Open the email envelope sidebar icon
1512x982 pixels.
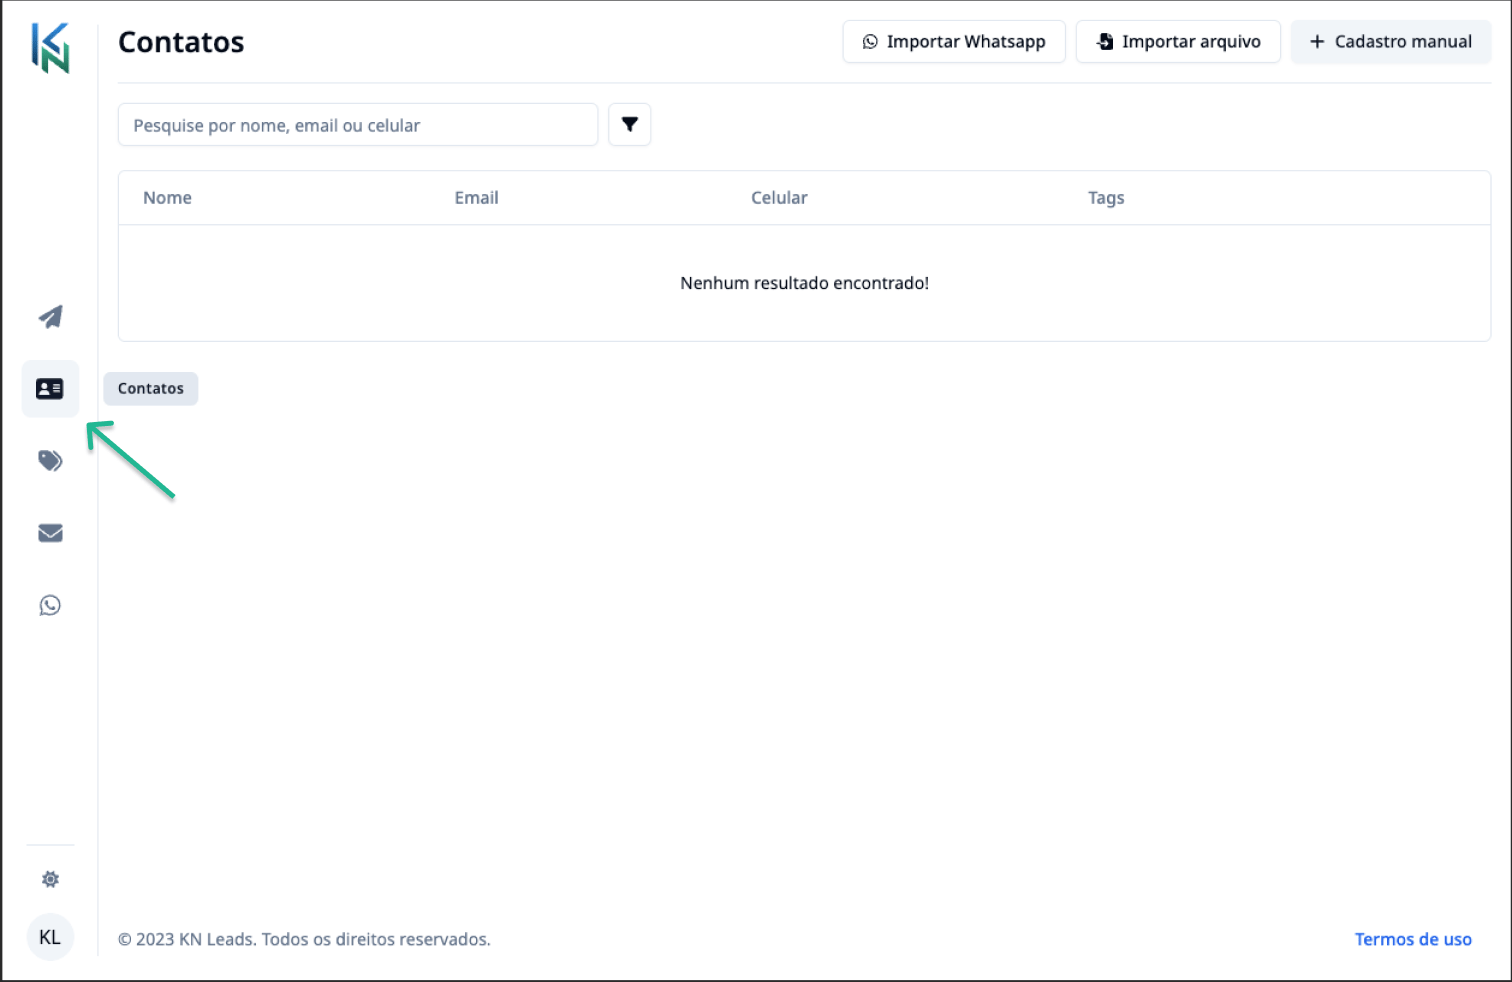coord(50,533)
